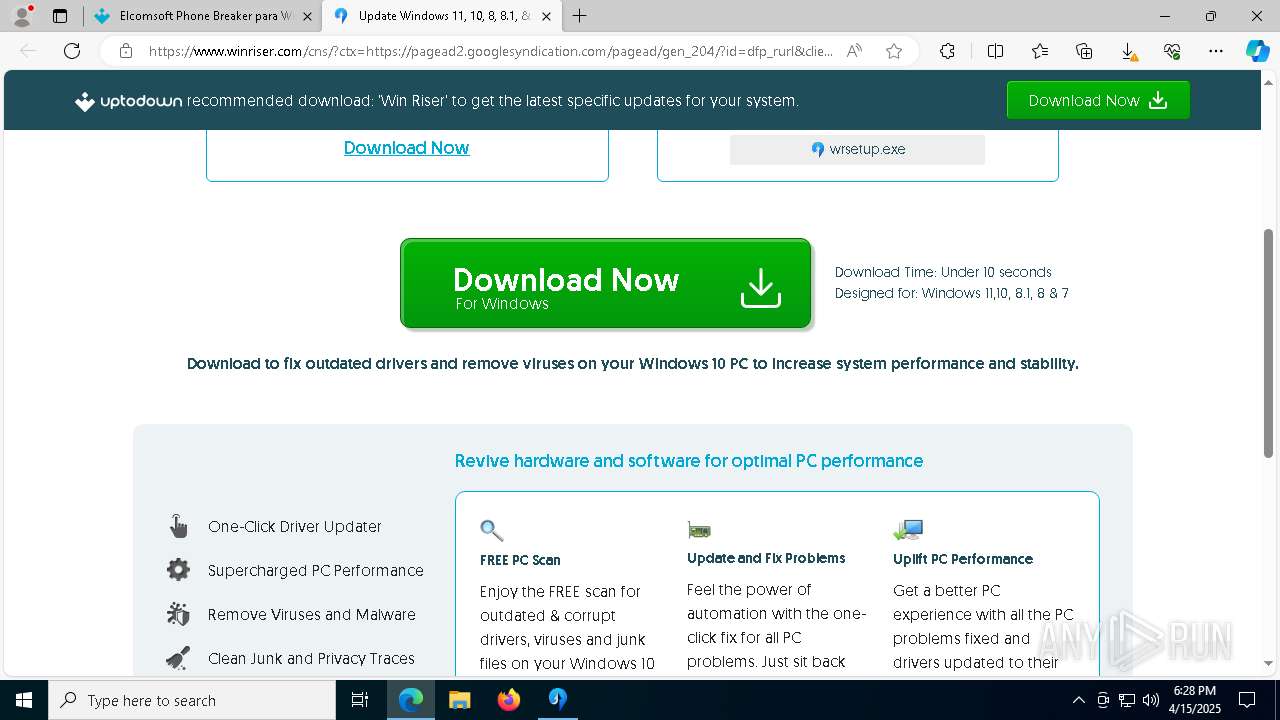Refresh the current page
This screenshot has height=720, width=1280.
point(72,51)
